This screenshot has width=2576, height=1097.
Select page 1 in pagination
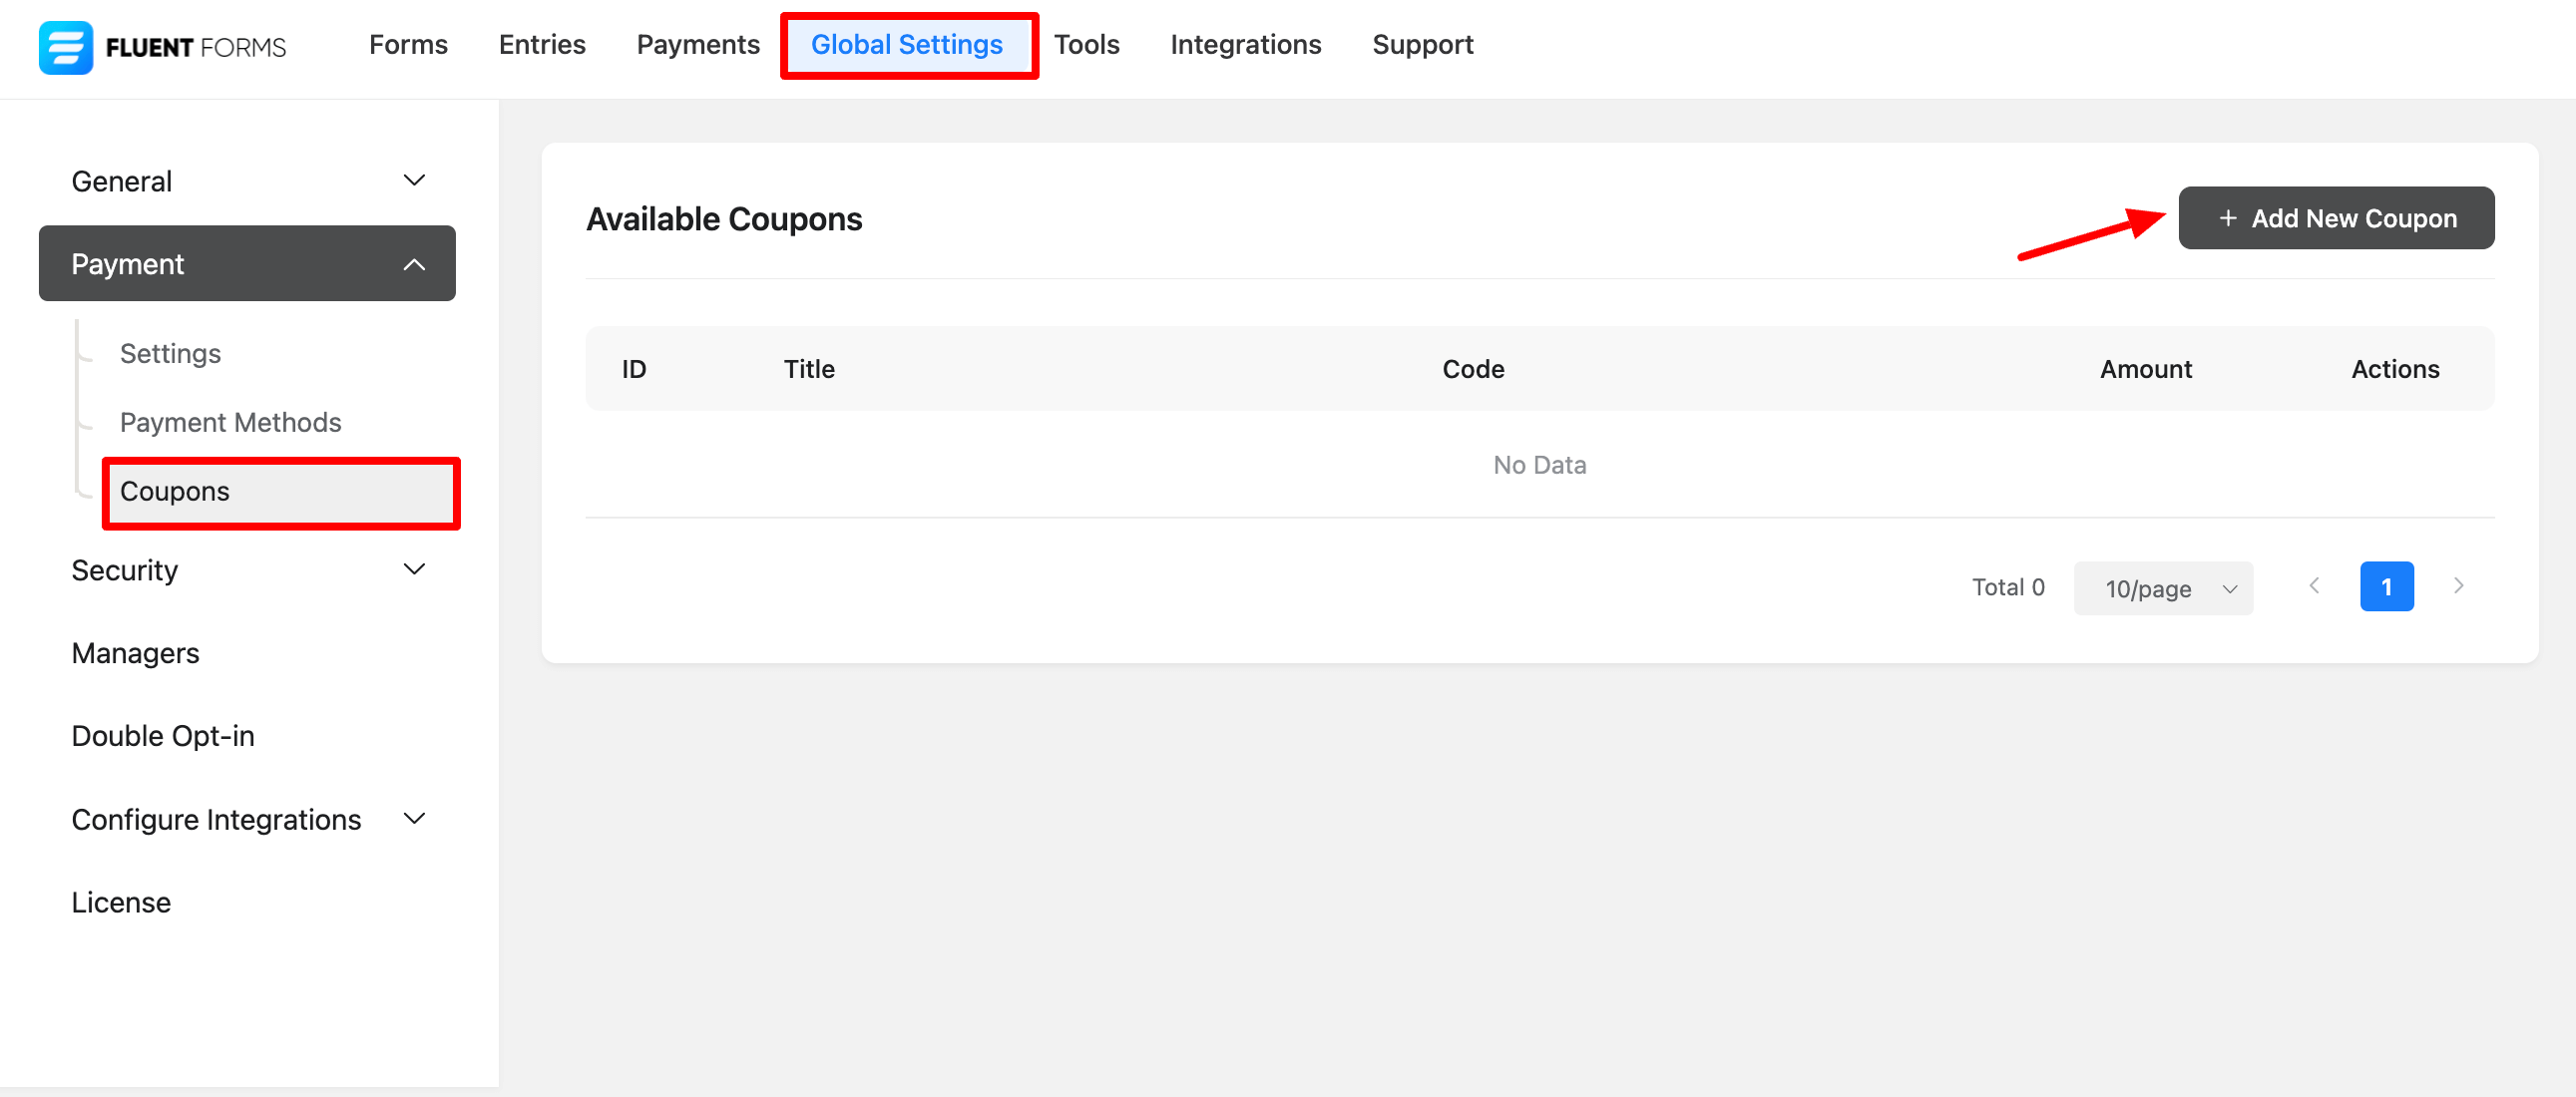[2386, 586]
